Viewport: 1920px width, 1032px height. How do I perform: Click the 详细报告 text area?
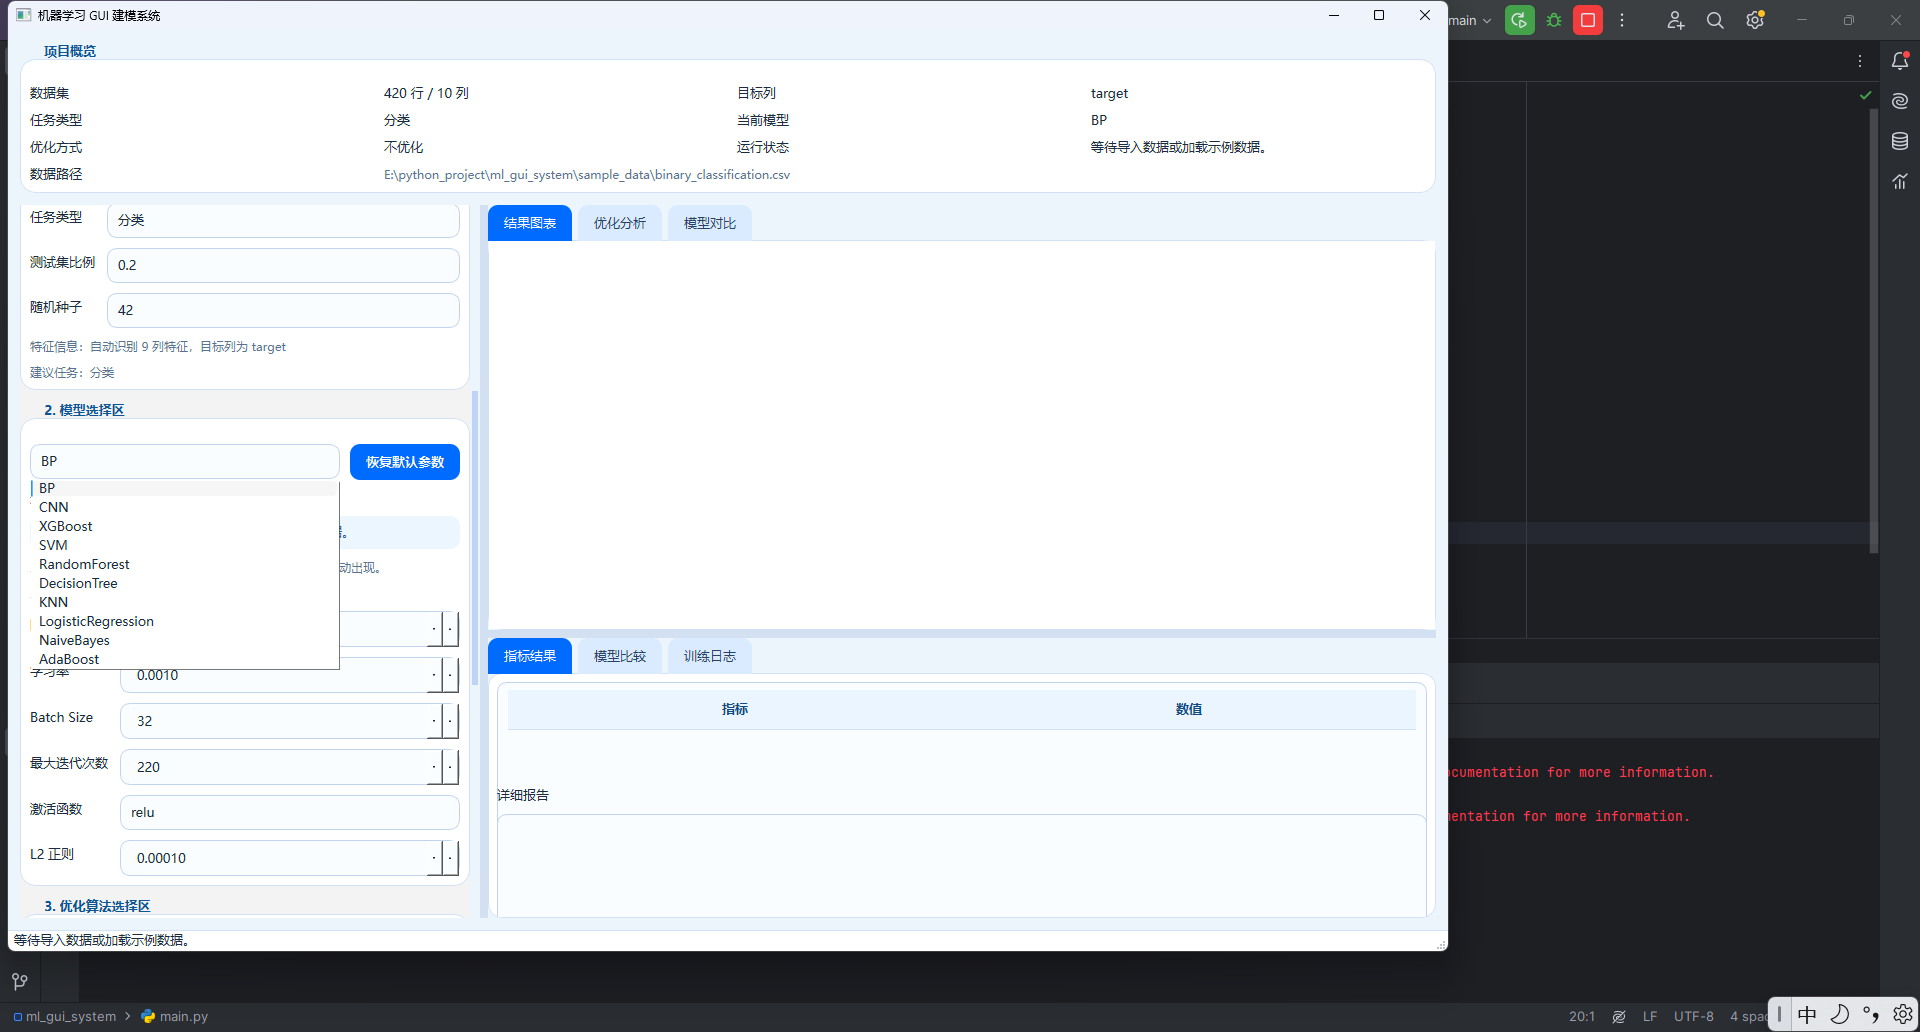pos(962,865)
